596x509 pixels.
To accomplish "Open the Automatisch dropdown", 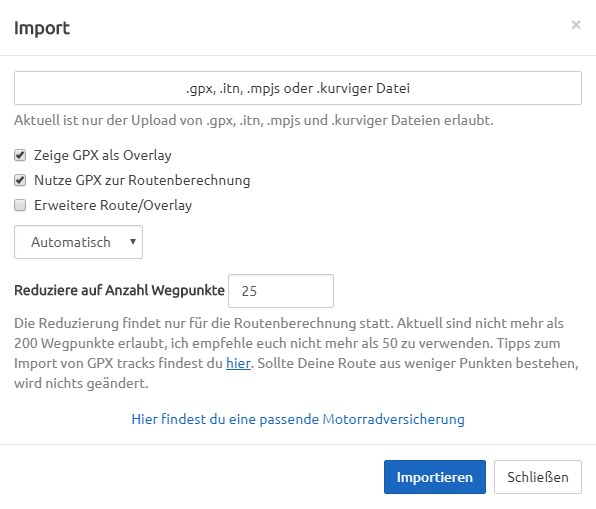I will coord(79,242).
